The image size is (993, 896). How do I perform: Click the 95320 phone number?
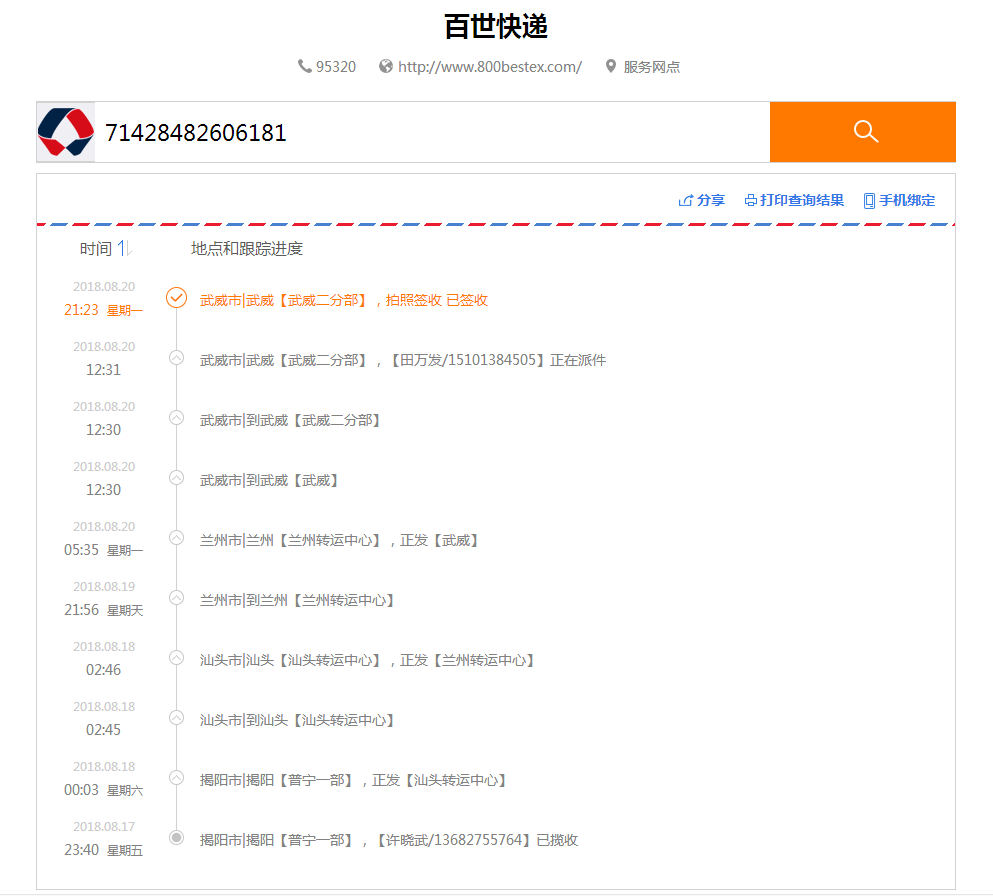pyautogui.click(x=336, y=66)
